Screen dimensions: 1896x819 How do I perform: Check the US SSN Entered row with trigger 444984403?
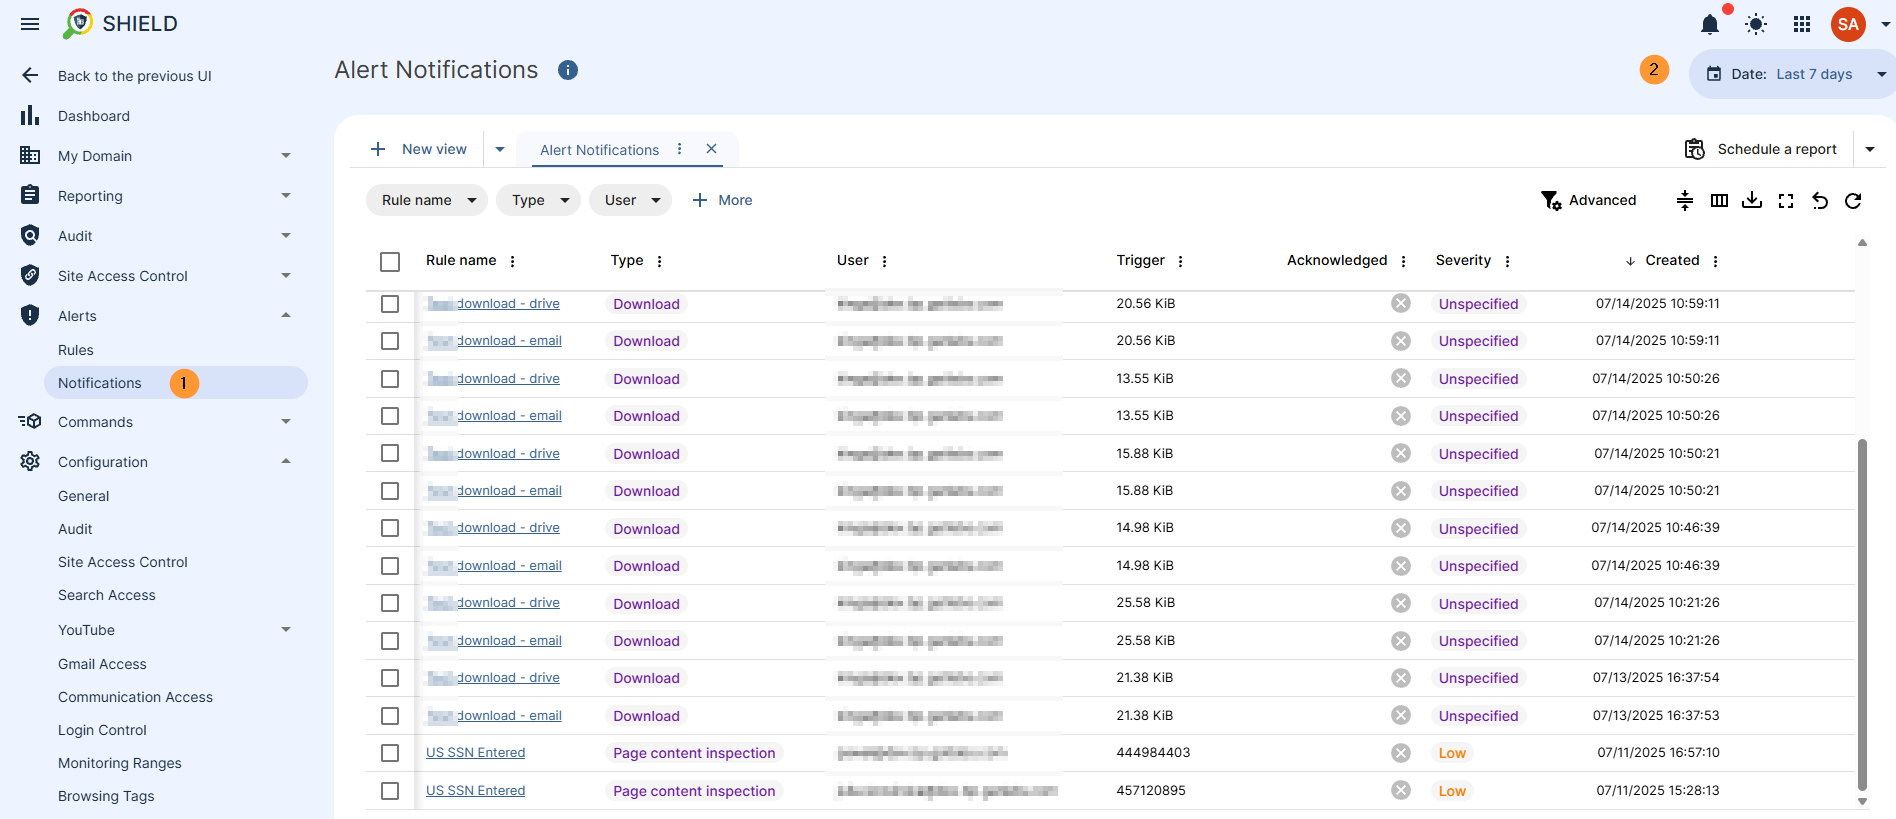390,753
